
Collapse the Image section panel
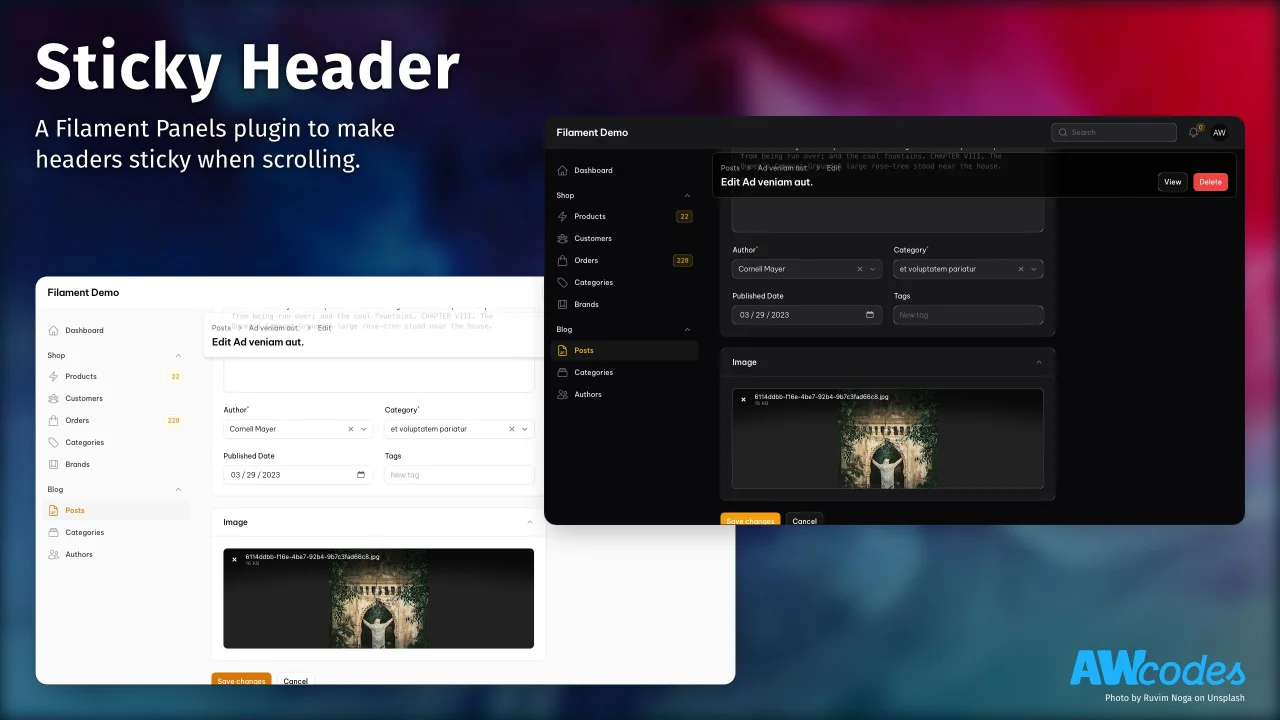pos(1040,362)
